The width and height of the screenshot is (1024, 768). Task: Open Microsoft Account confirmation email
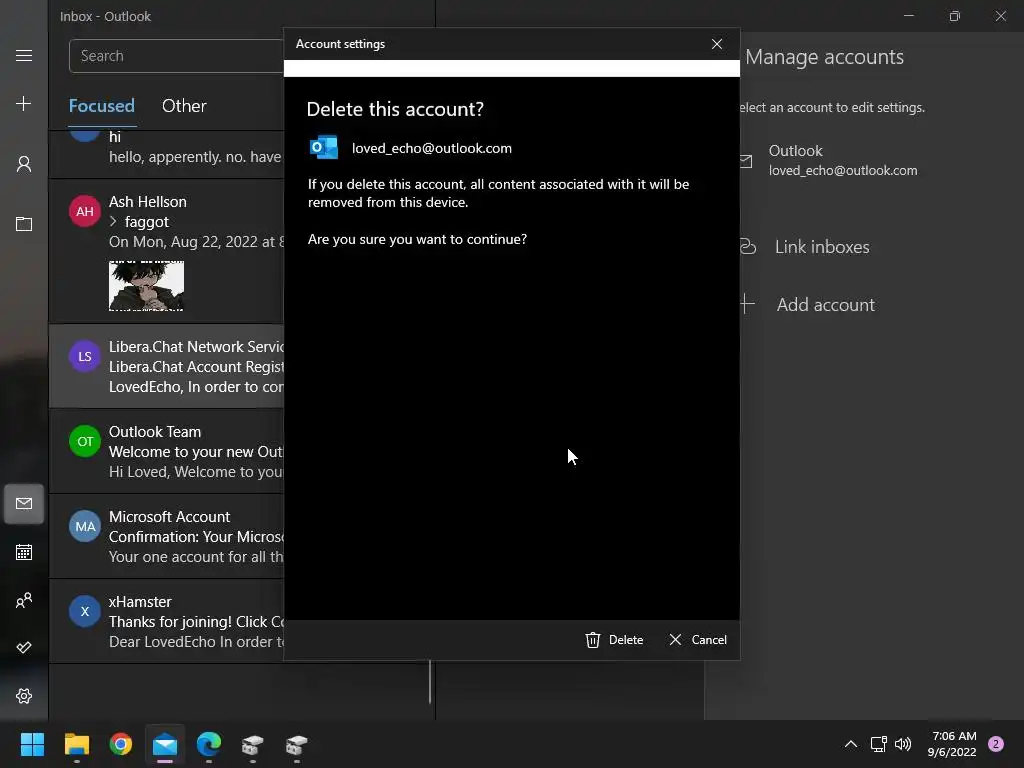(x=167, y=536)
